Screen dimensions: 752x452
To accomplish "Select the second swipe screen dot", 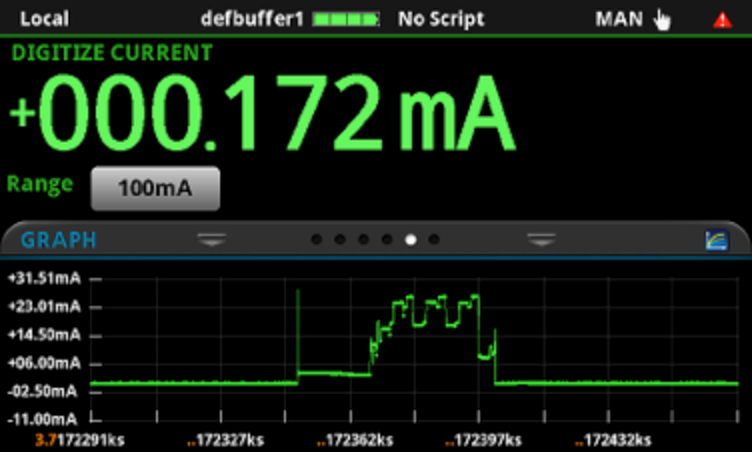I will coord(340,240).
